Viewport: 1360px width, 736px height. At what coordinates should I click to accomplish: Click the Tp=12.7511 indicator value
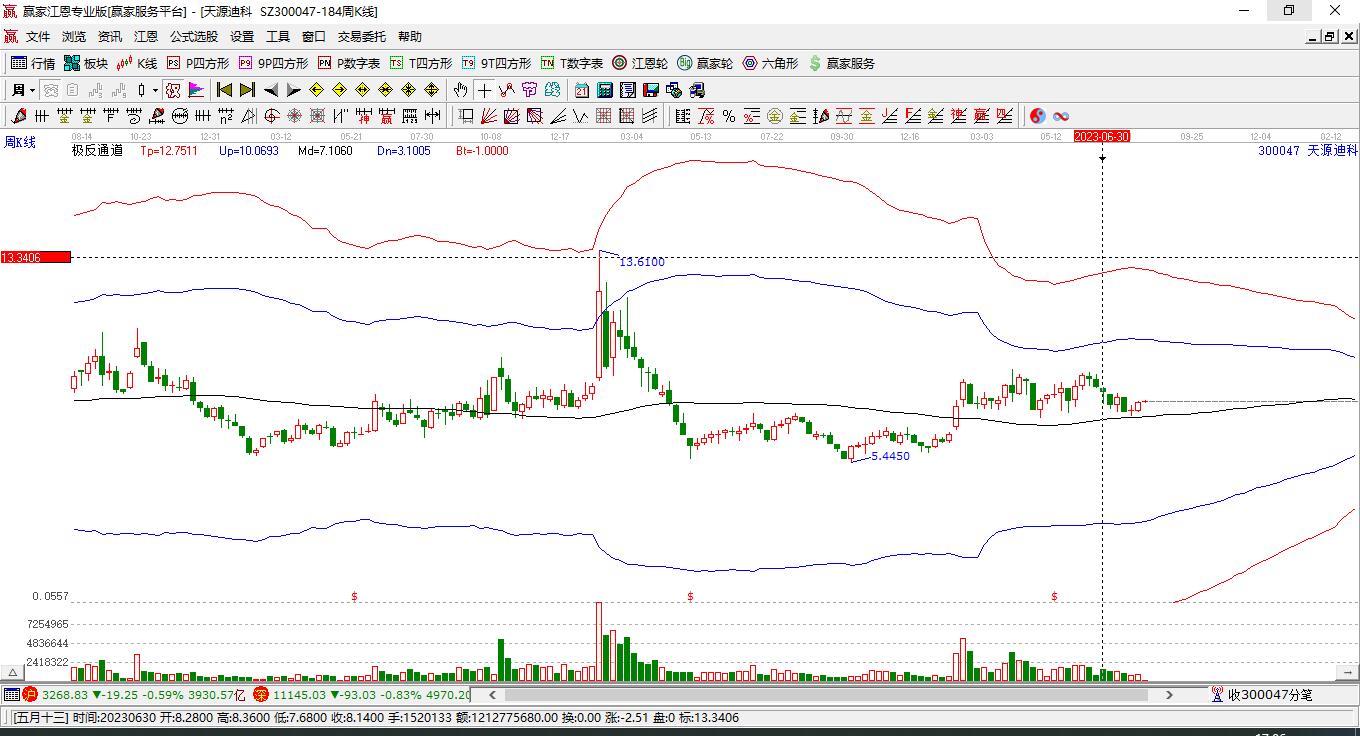(169, 151)
